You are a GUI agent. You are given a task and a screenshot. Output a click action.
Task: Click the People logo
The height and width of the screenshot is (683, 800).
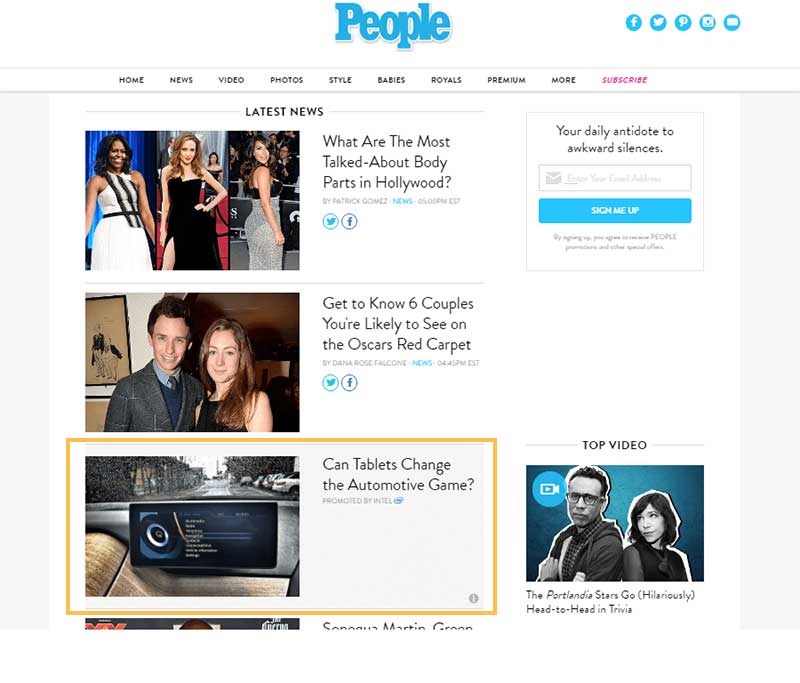point(393,24)
